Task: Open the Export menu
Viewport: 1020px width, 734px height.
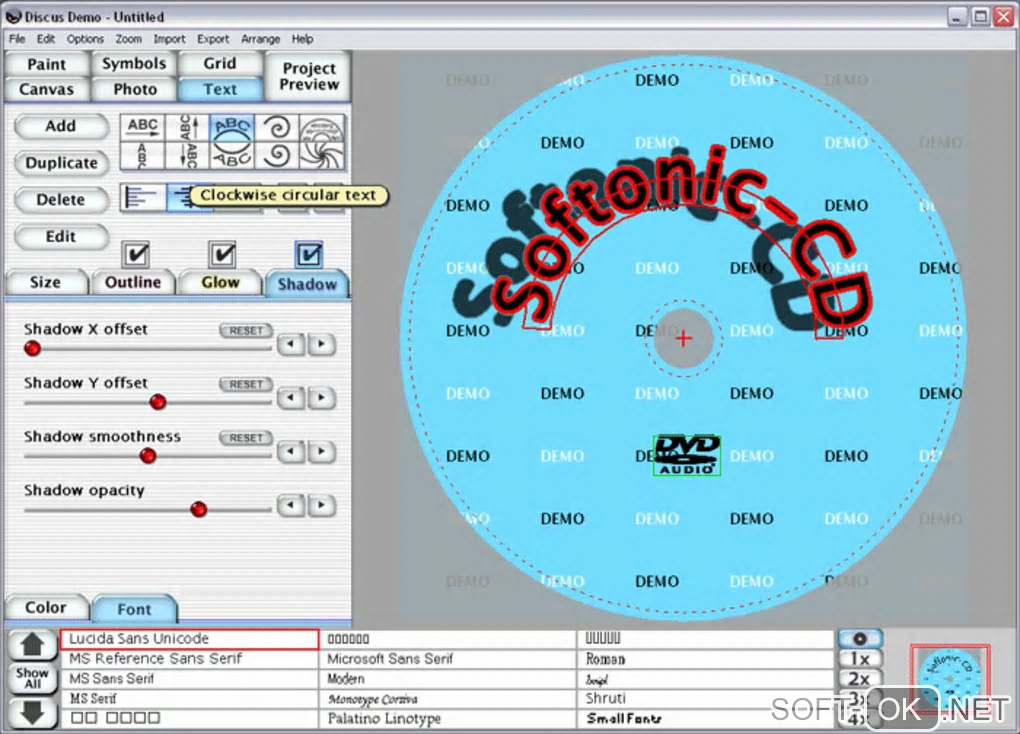Action: coord(213,39)
